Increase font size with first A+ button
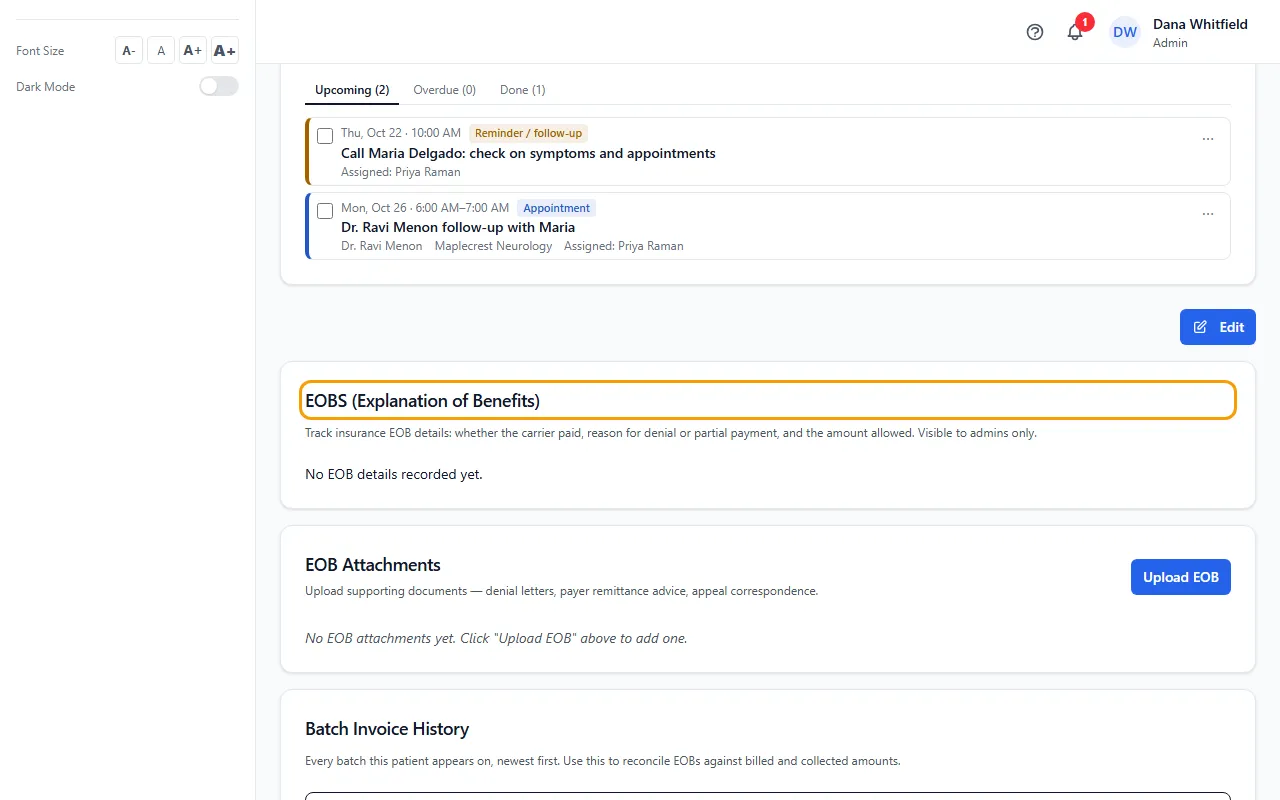 pyautogui.click(x=193, y=51)
